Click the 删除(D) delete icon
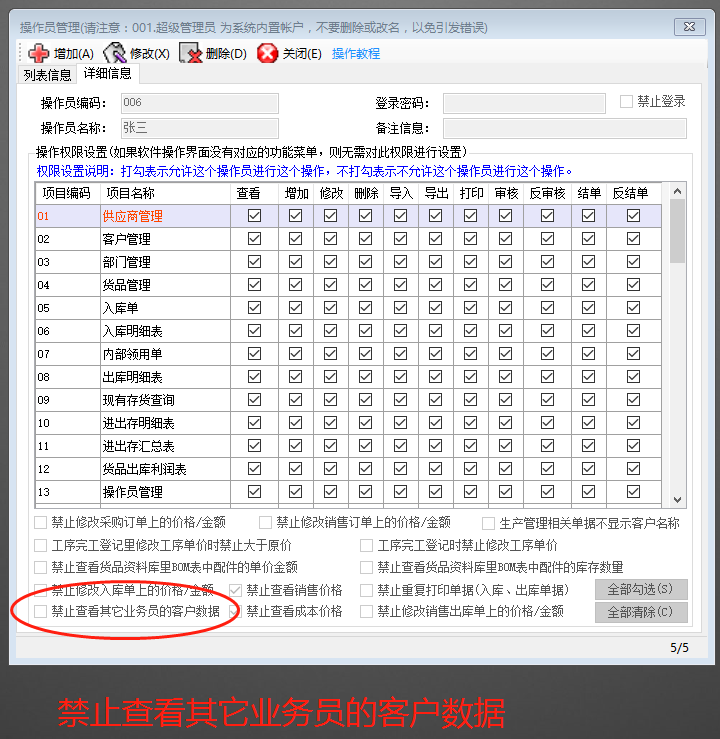 coord(190,54)
